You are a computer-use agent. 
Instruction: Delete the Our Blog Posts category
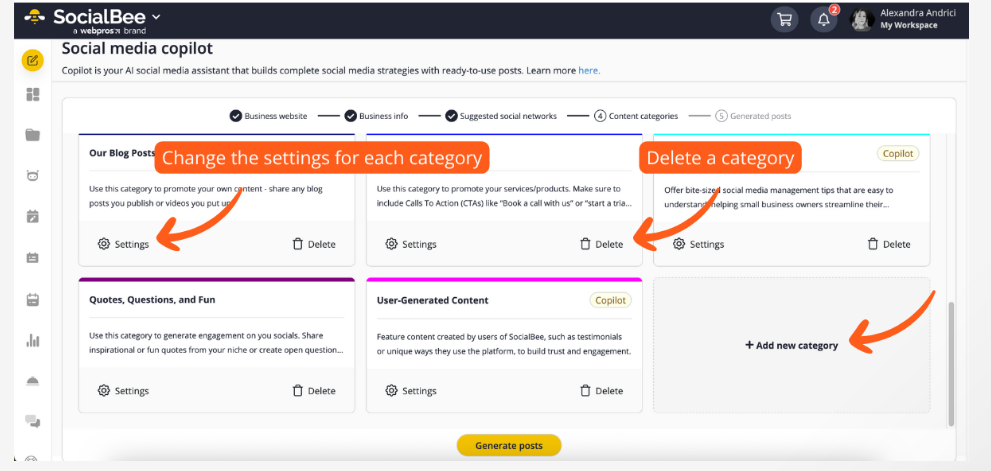314,244
